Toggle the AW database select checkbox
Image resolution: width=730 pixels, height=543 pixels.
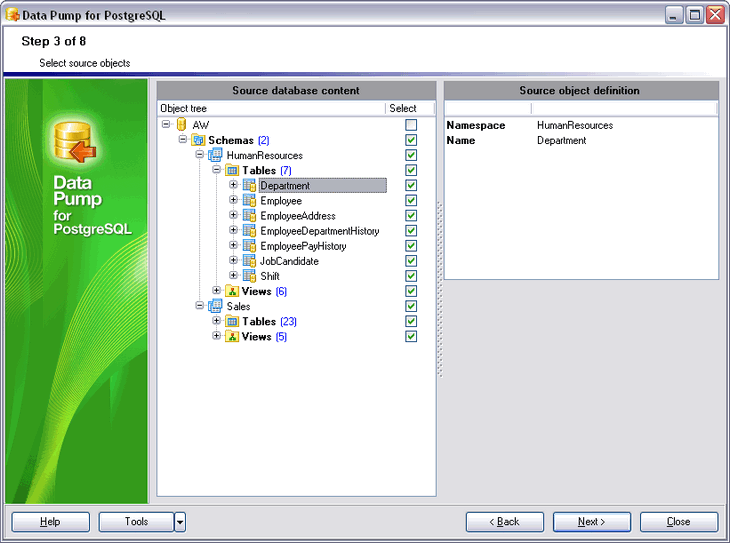tap(411, 125)
